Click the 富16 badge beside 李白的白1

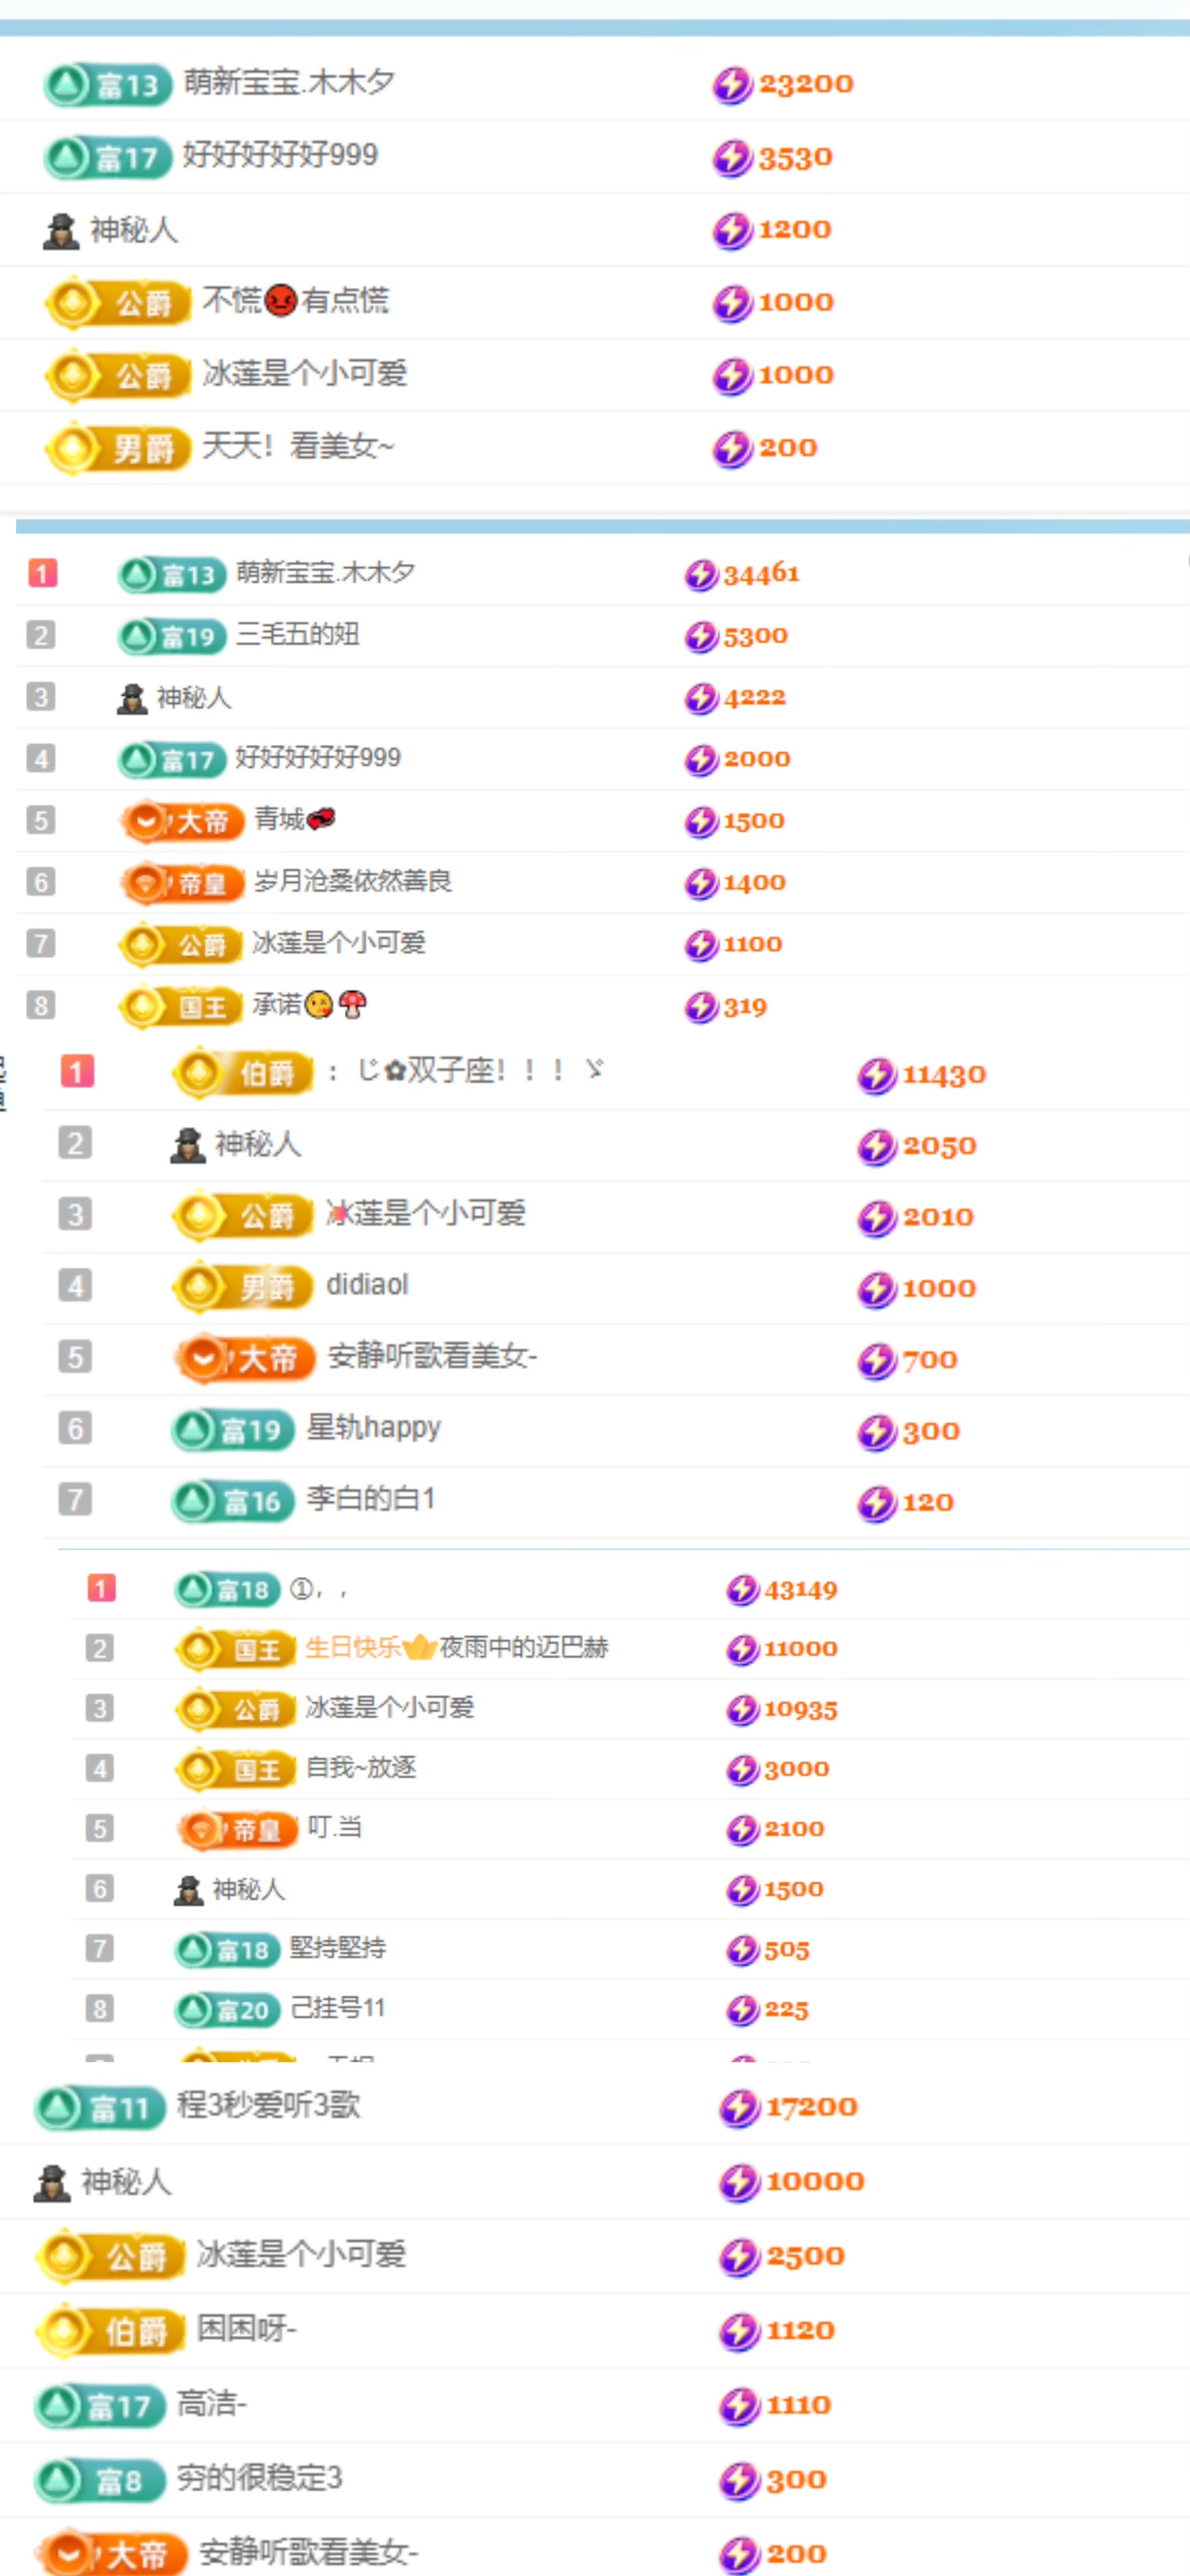point(233,1501)
